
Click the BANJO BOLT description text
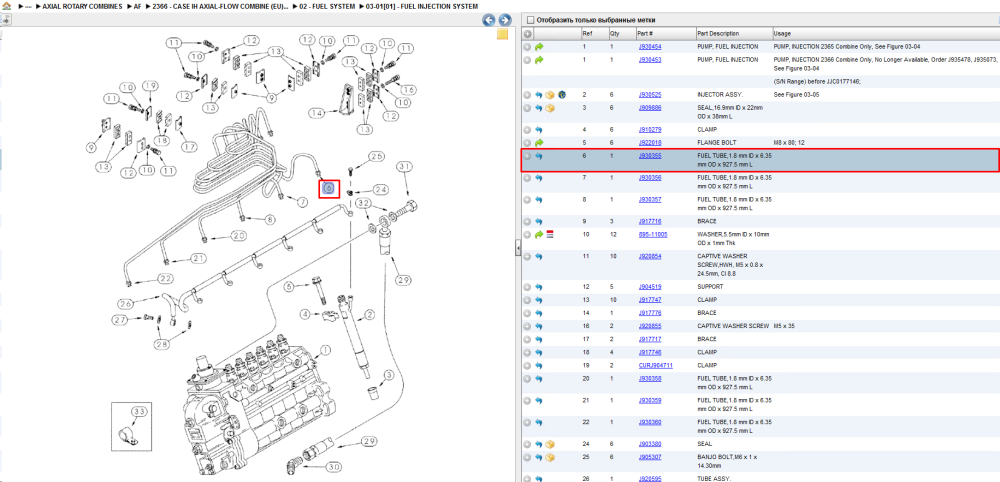pos(729,461)
